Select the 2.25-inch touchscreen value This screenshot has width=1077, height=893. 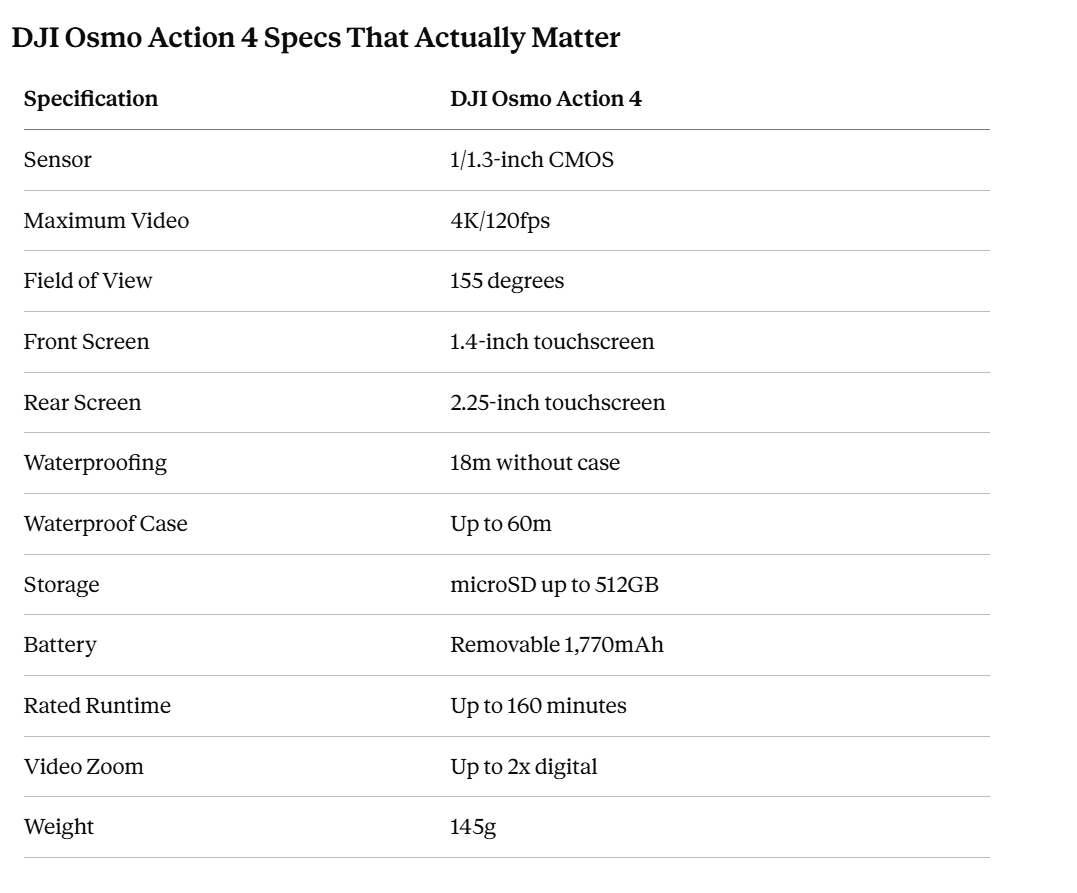[x=558, y=403]
